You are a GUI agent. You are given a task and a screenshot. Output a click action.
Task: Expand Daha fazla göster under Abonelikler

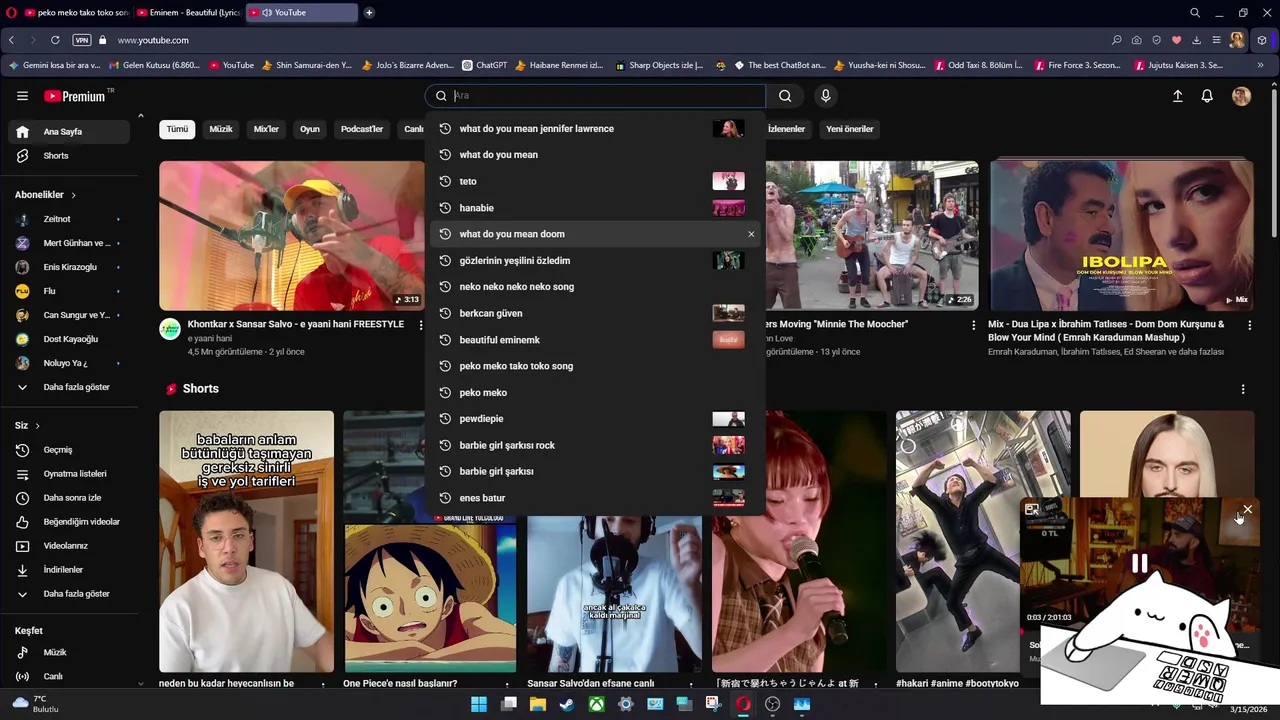[x=69, y=387]
